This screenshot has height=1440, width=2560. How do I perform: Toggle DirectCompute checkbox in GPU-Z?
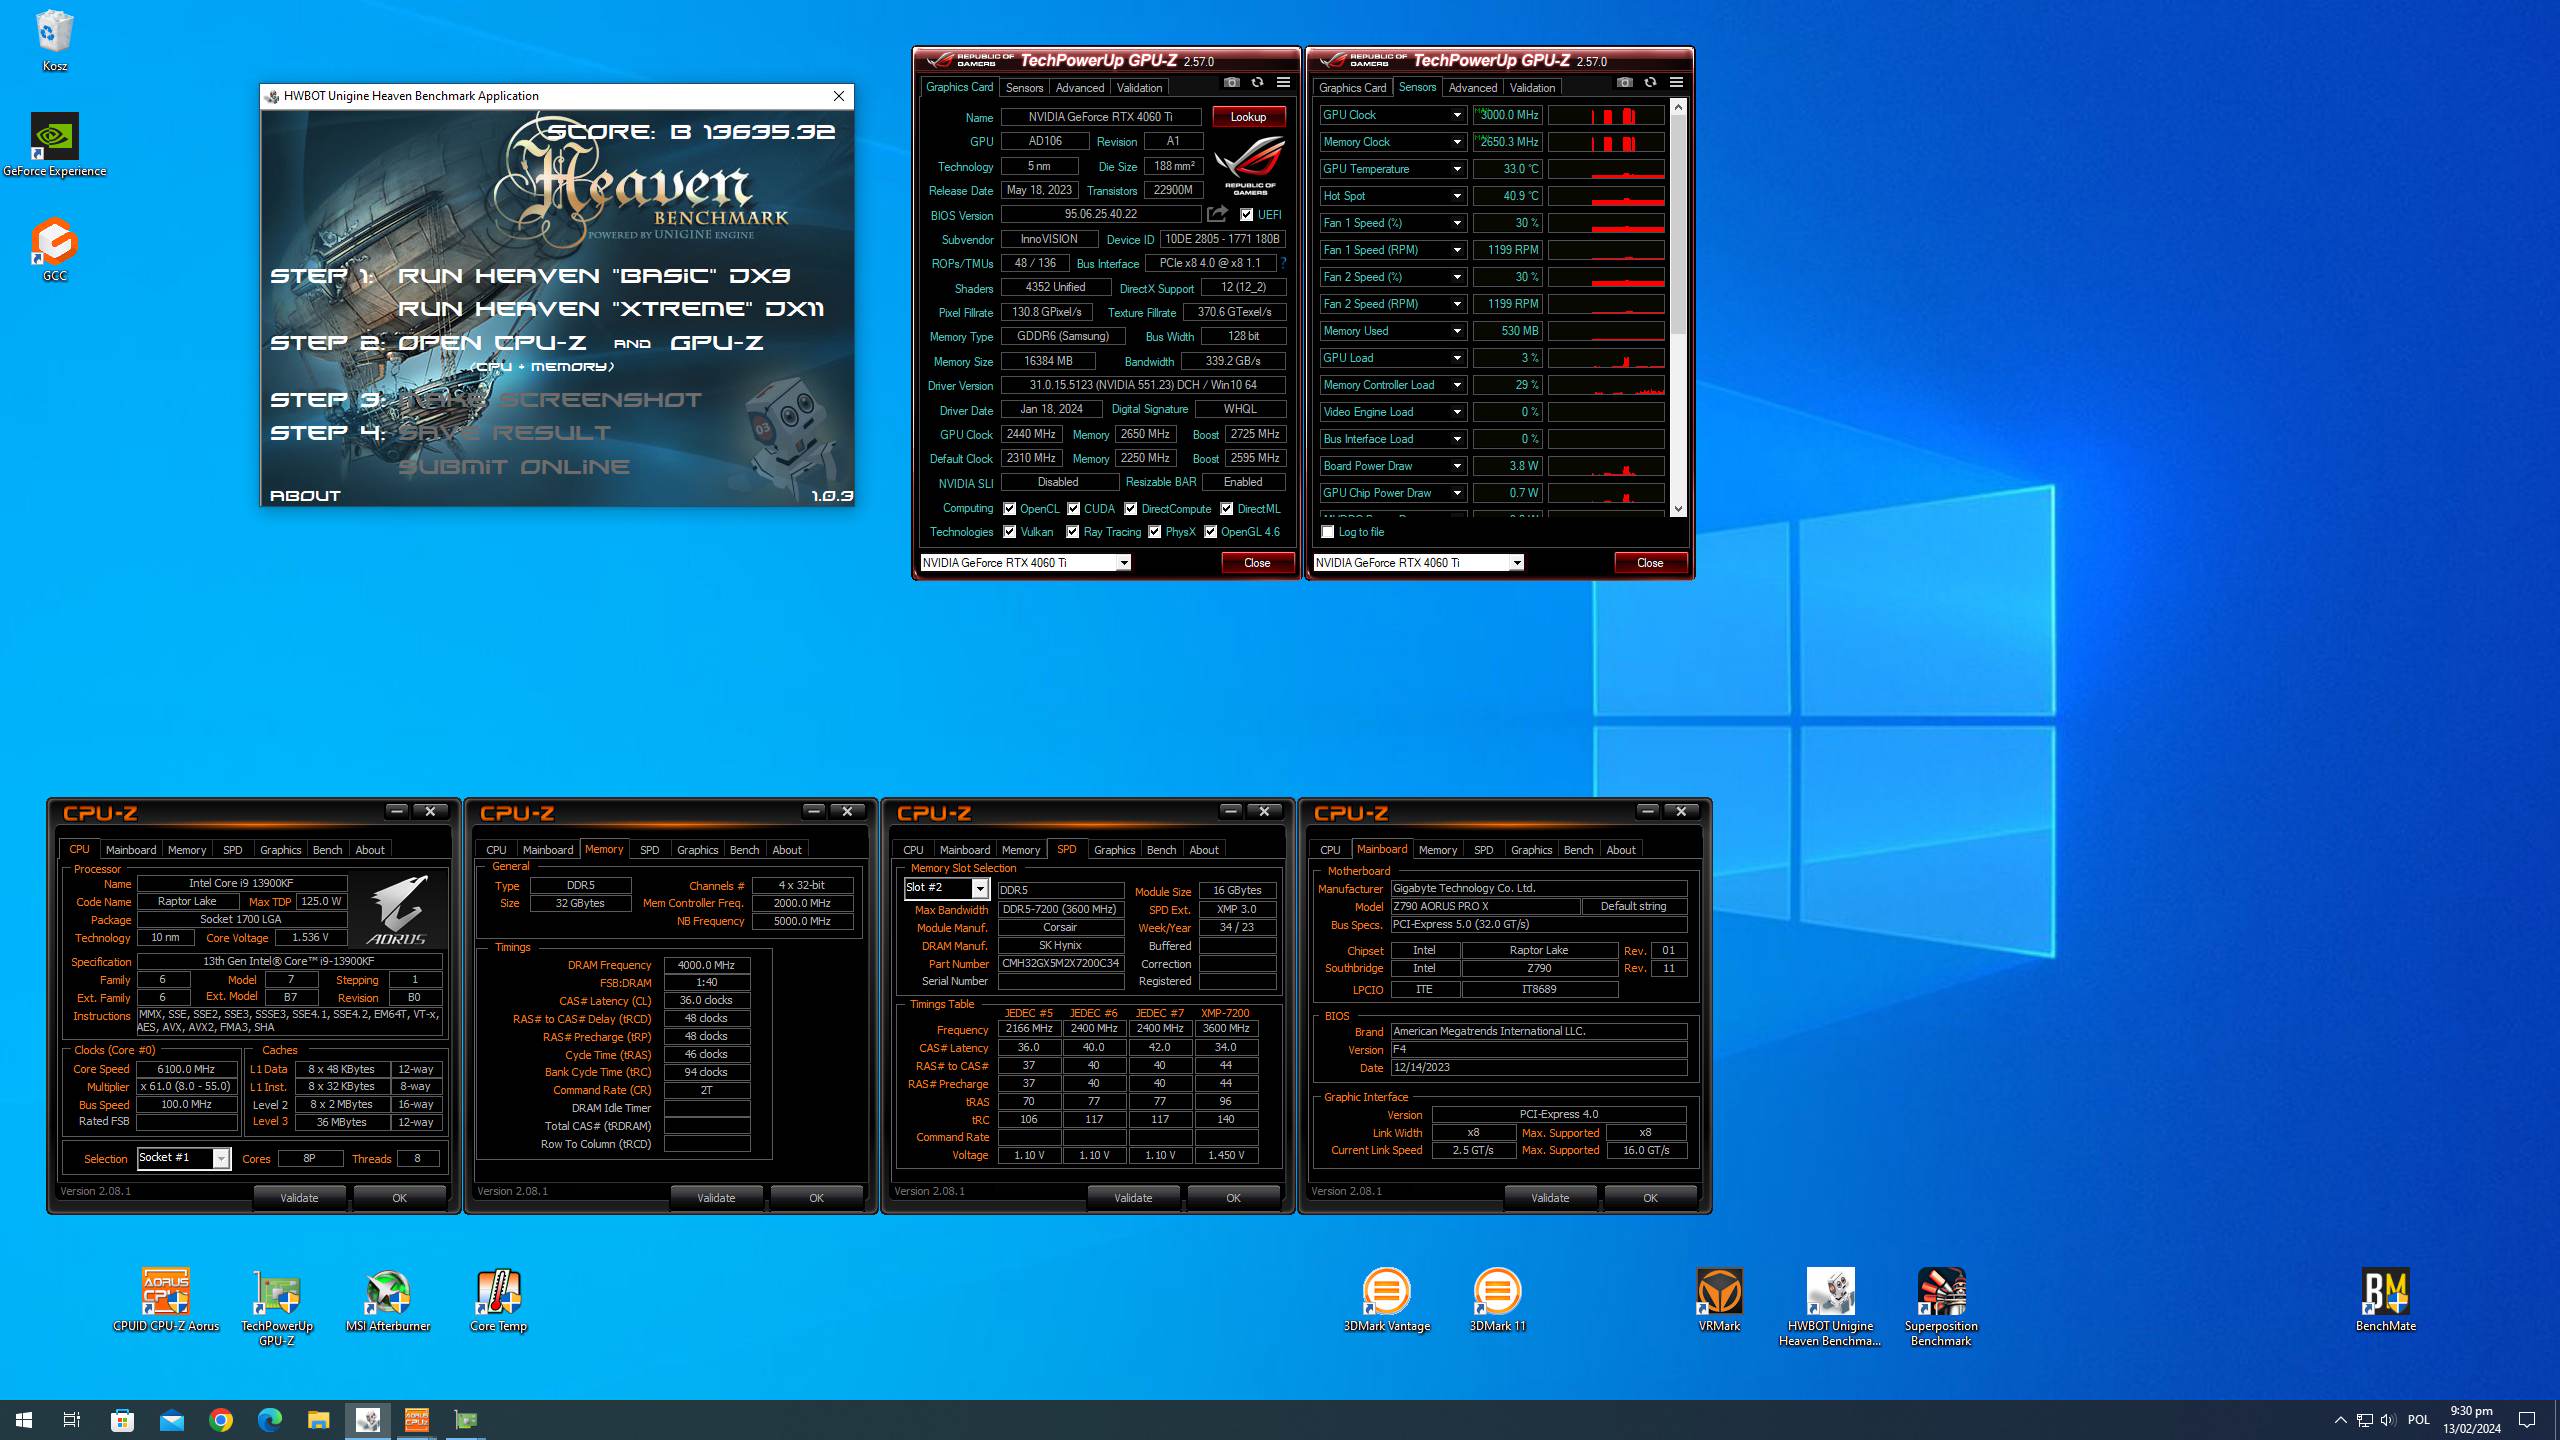[x=1130, y=509]
